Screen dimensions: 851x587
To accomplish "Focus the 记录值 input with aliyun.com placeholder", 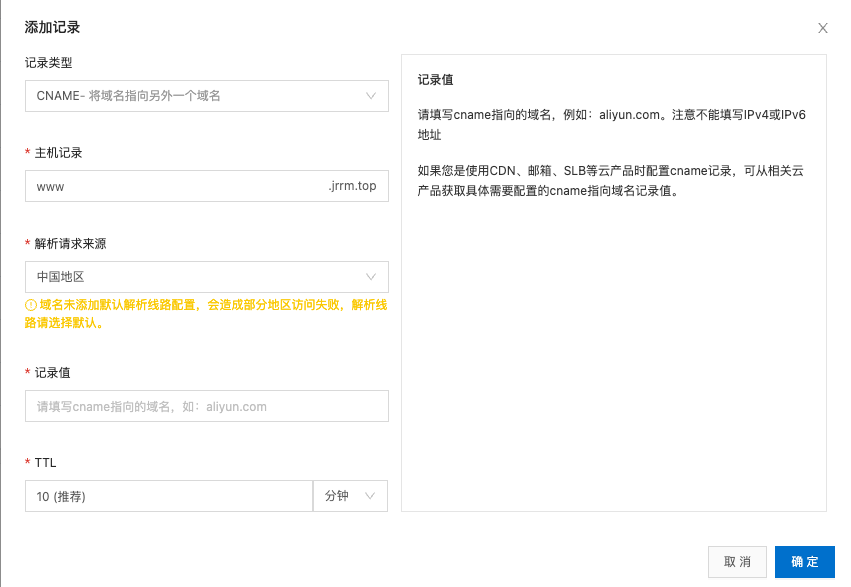I will [x=206, y=406].
